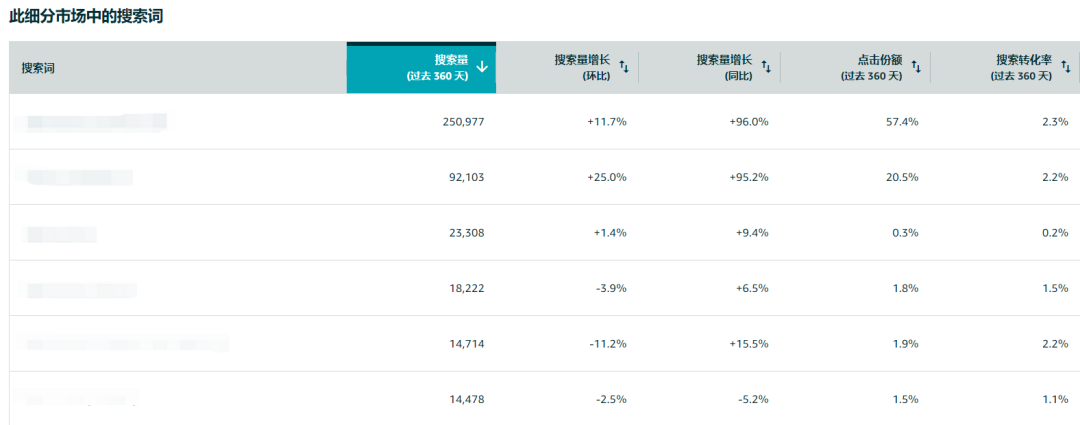Screen dimensions: 1080x425
Task: Click the 此细分市场中的搜索词 heading
Action: (x=86, y=18)
